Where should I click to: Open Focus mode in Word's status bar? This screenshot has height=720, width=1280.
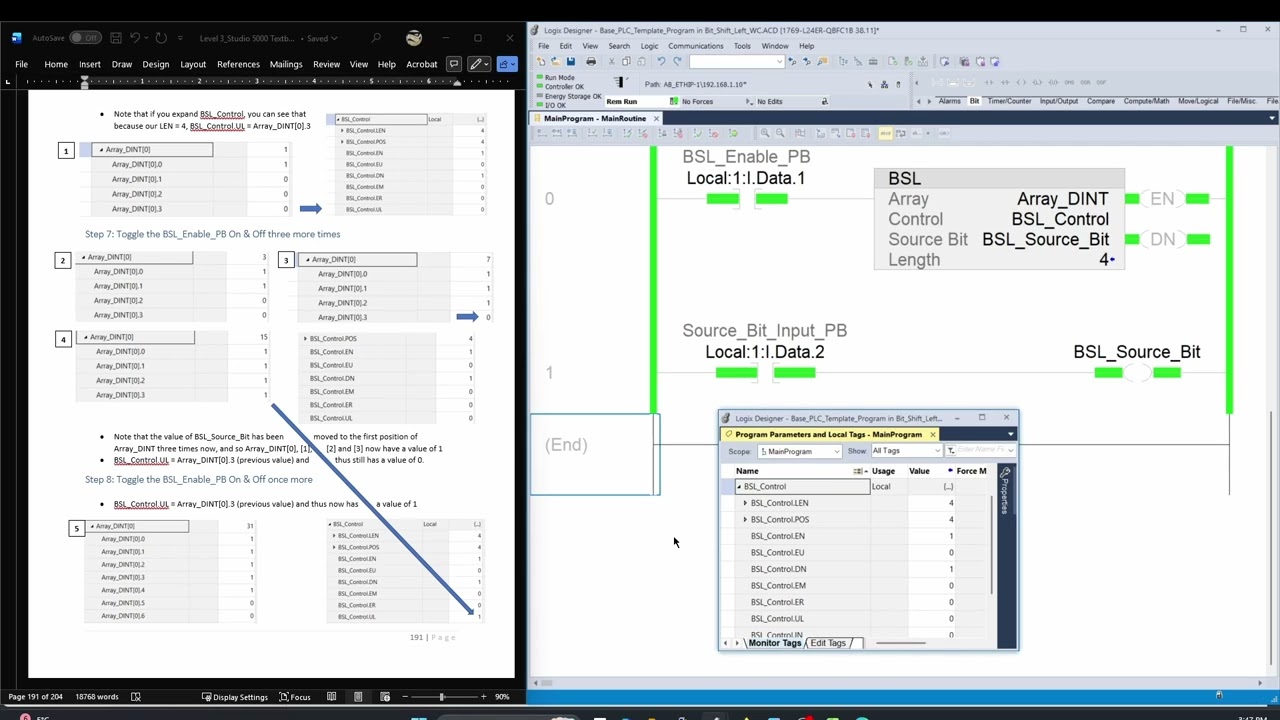[294, 697]
